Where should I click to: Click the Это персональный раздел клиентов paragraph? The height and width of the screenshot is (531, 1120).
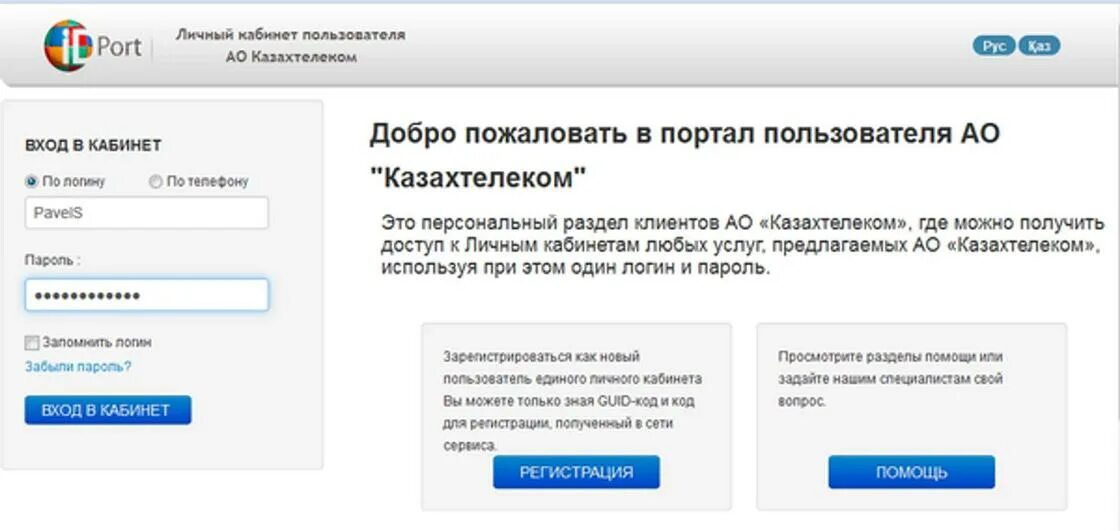tap(741, 245)
